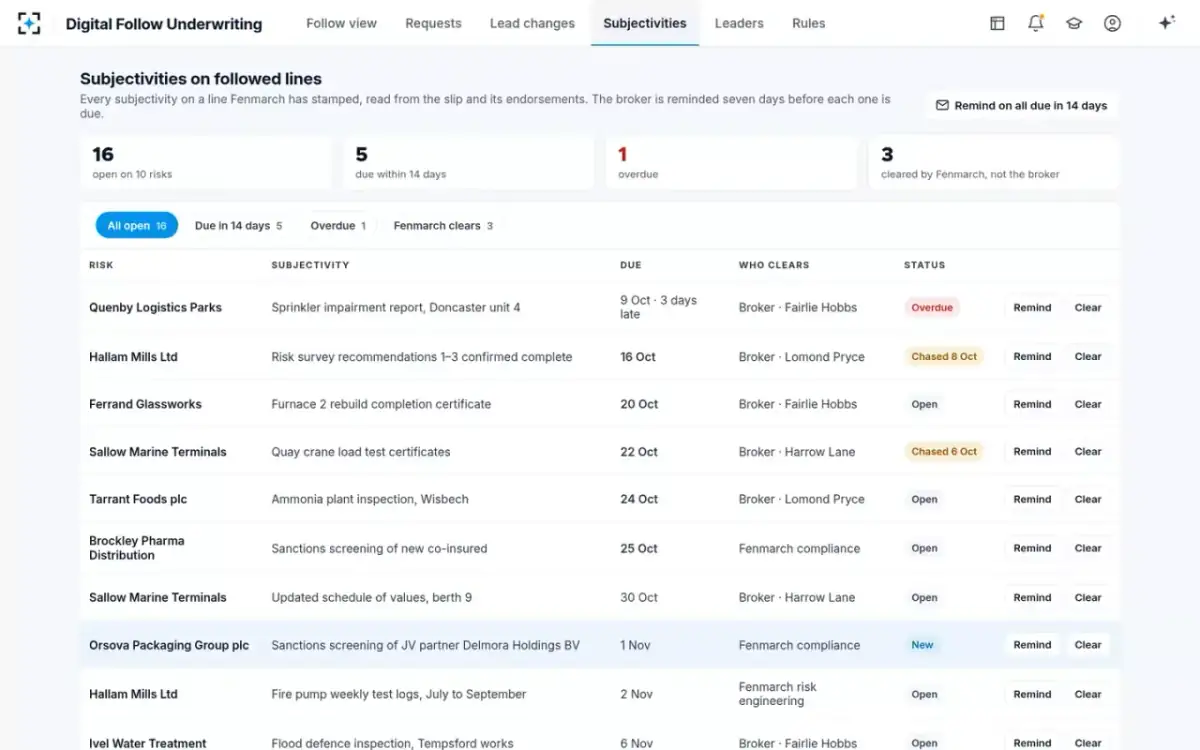Viewport: 1200px width, 750px height.
Task: Click the Overdue status badge
Action: click(932, 308)
